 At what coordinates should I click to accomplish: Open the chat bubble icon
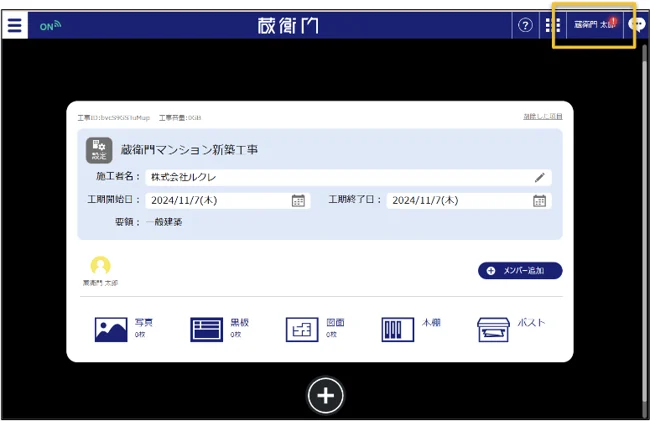[638, 25]
